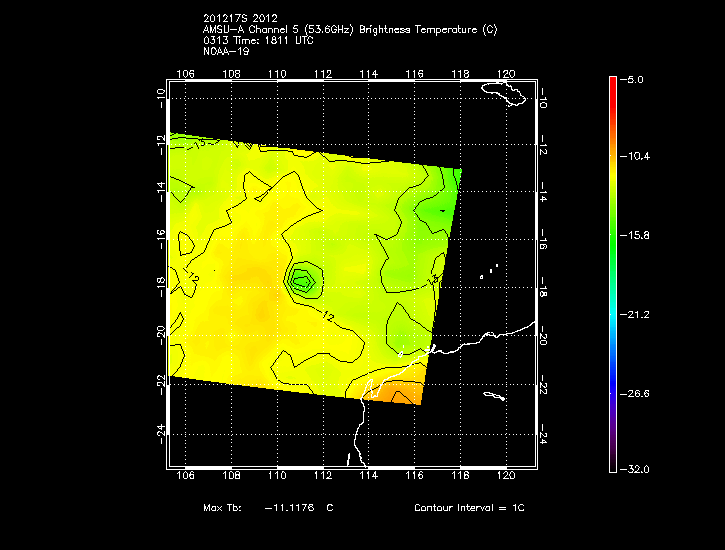725x550 pixels.
Task: Click the top axis longitude label 112
Action: pyautogui.click(x=323, y=74)
